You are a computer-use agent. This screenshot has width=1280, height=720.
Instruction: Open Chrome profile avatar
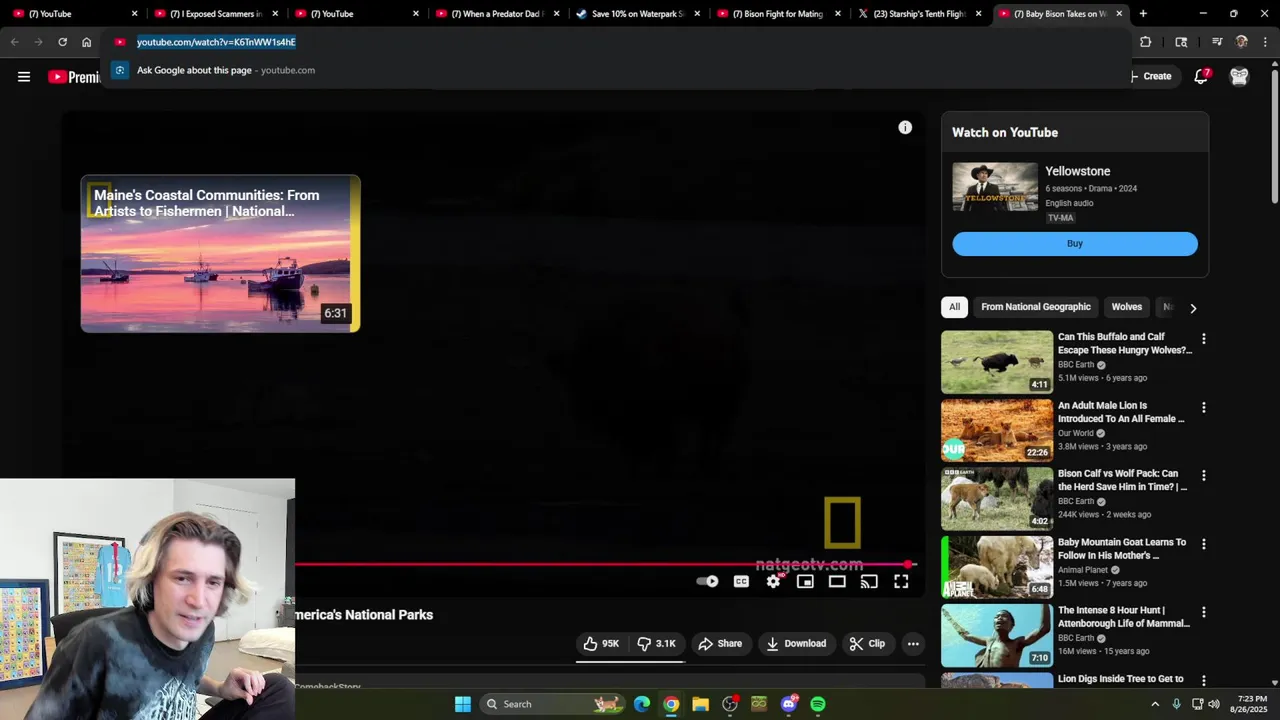click(1242, 42)
